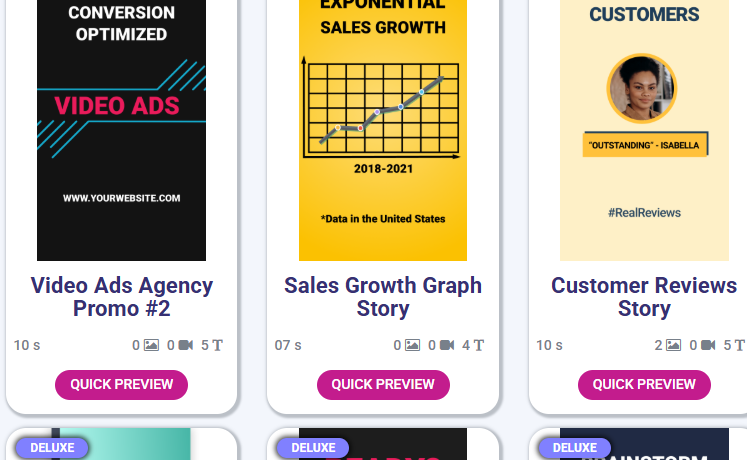Click Deluxe badge on the bottom middle card
The width and height of the screenshot is (747, 460).
coord(313,447)
